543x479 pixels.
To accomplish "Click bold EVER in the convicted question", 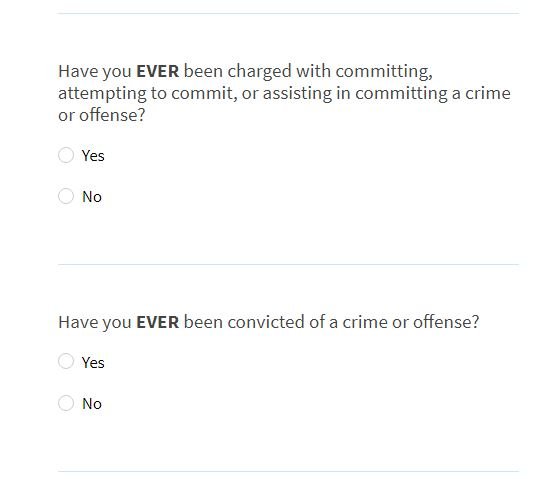I will tap(158, 322).
